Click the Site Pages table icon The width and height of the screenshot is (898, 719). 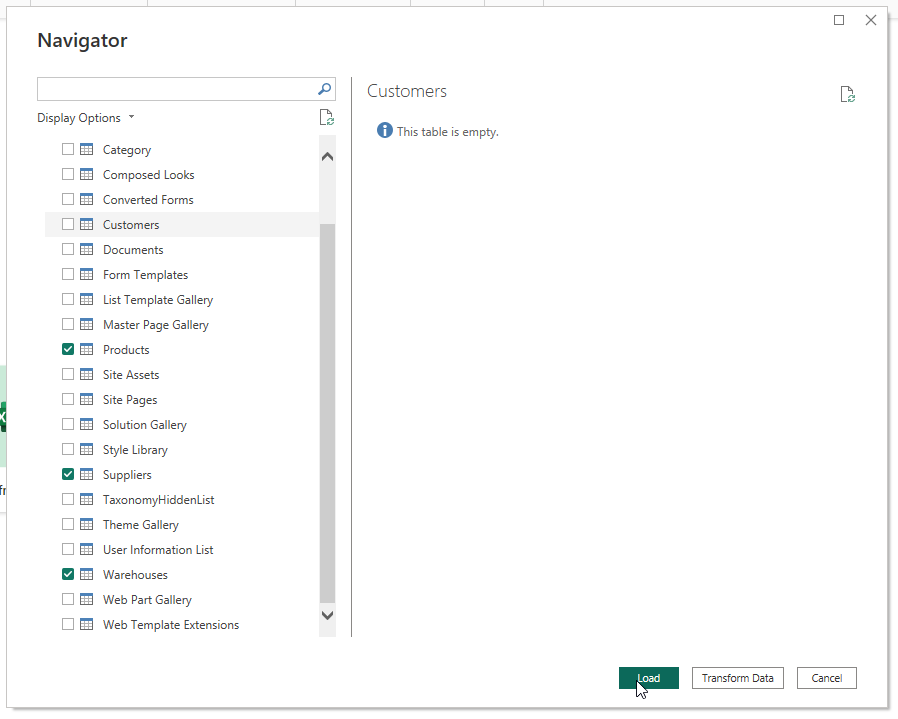coord(86,399)
